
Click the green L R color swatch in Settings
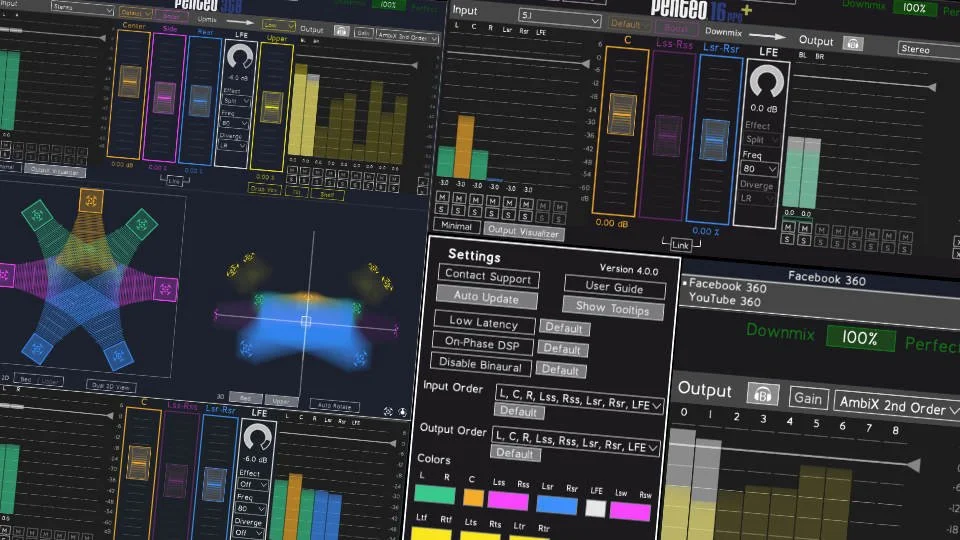point(435,494)
